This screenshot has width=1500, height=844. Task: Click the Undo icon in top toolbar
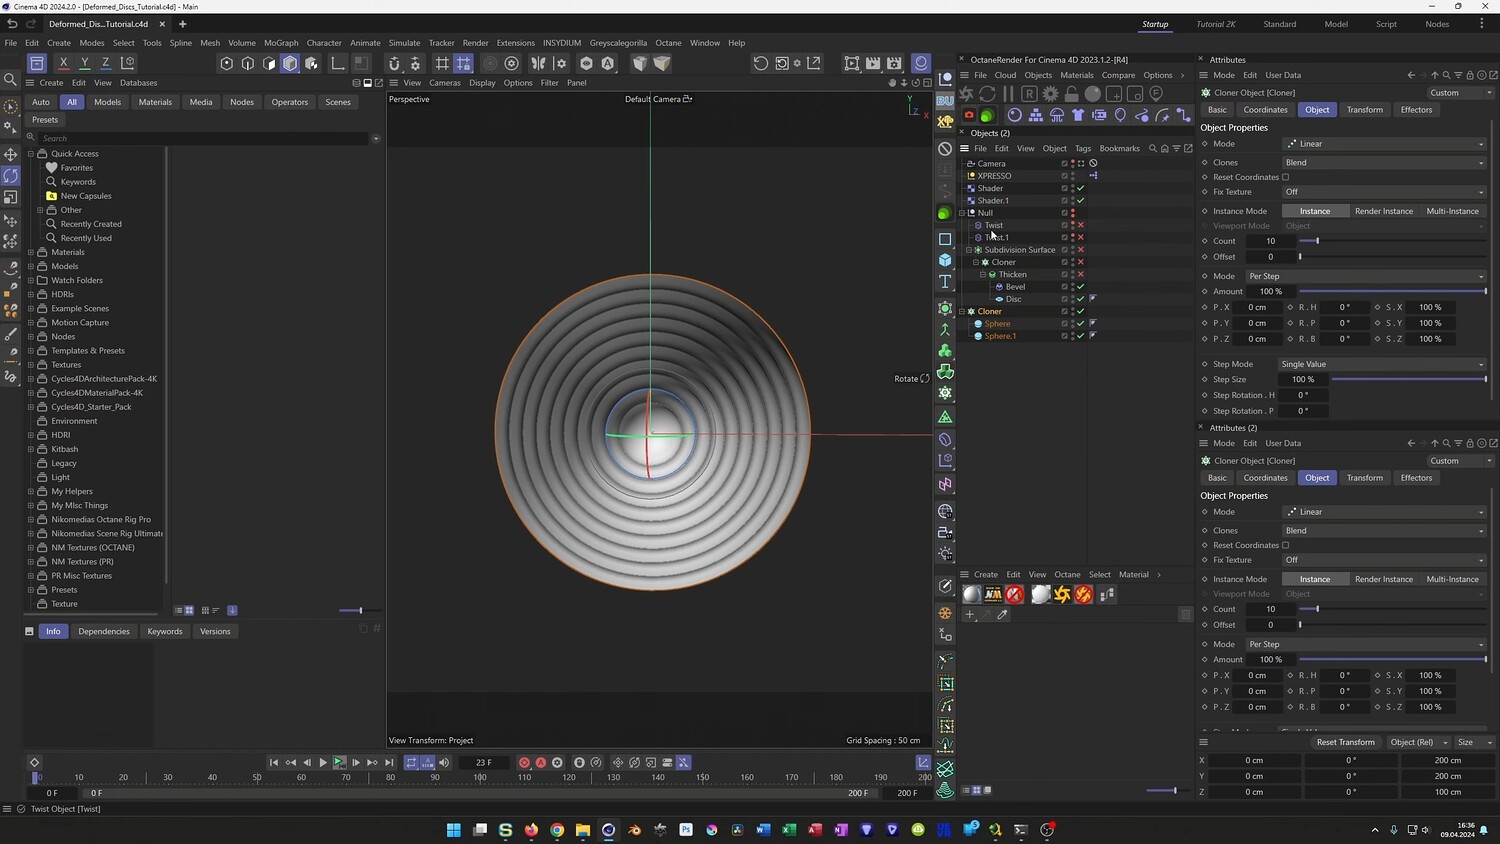coord(12,24)
